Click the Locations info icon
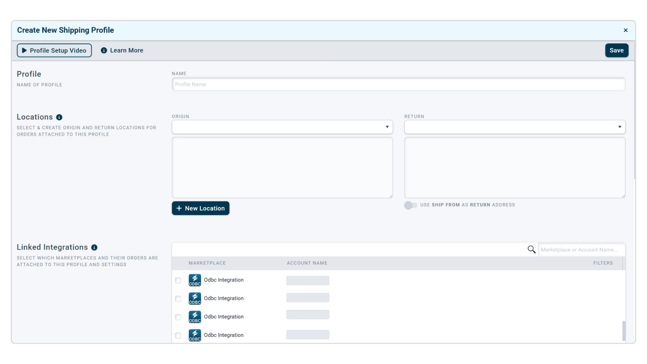This screenshot has height=364, width=647. coord(59,117)
